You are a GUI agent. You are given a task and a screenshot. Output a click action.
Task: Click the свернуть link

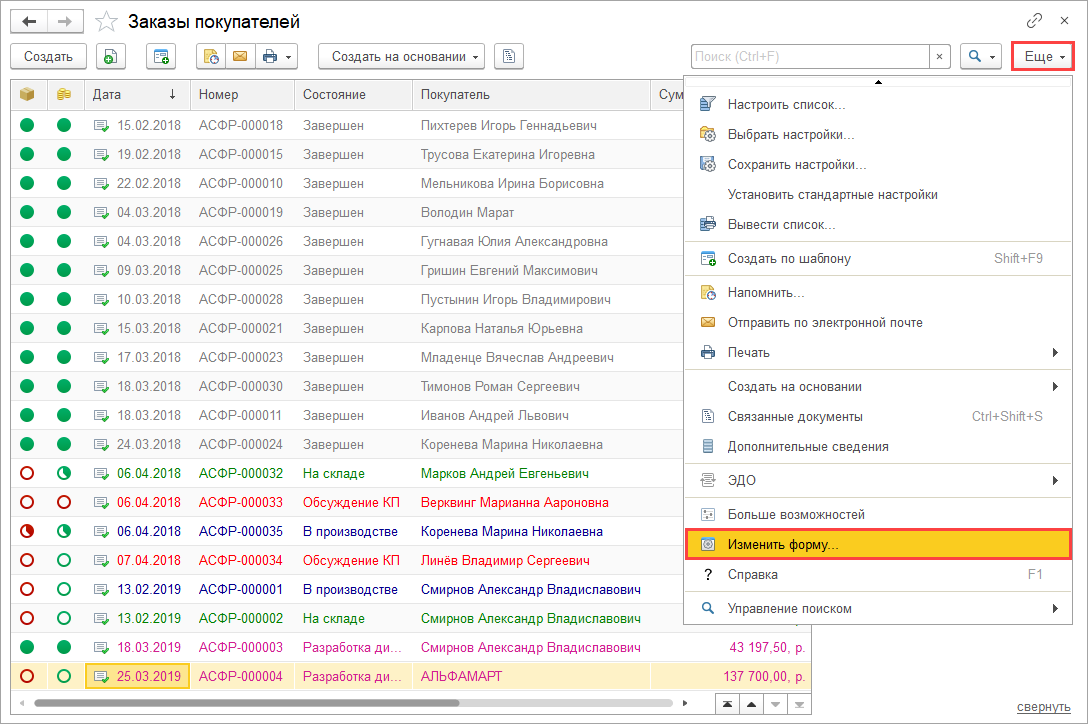1043,707
